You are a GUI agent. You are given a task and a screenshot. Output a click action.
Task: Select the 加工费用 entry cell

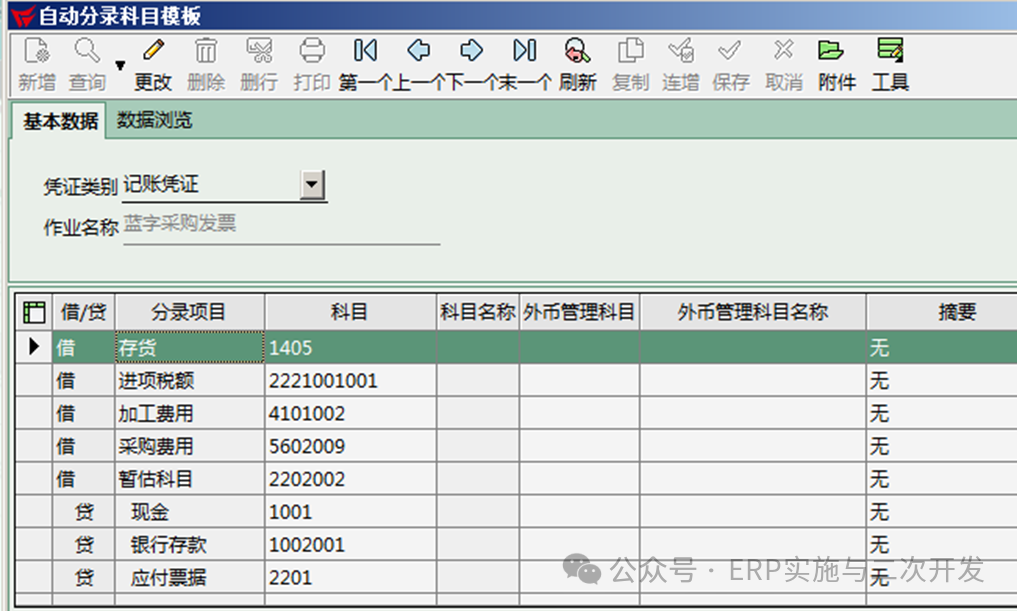(x=189, y=413)
